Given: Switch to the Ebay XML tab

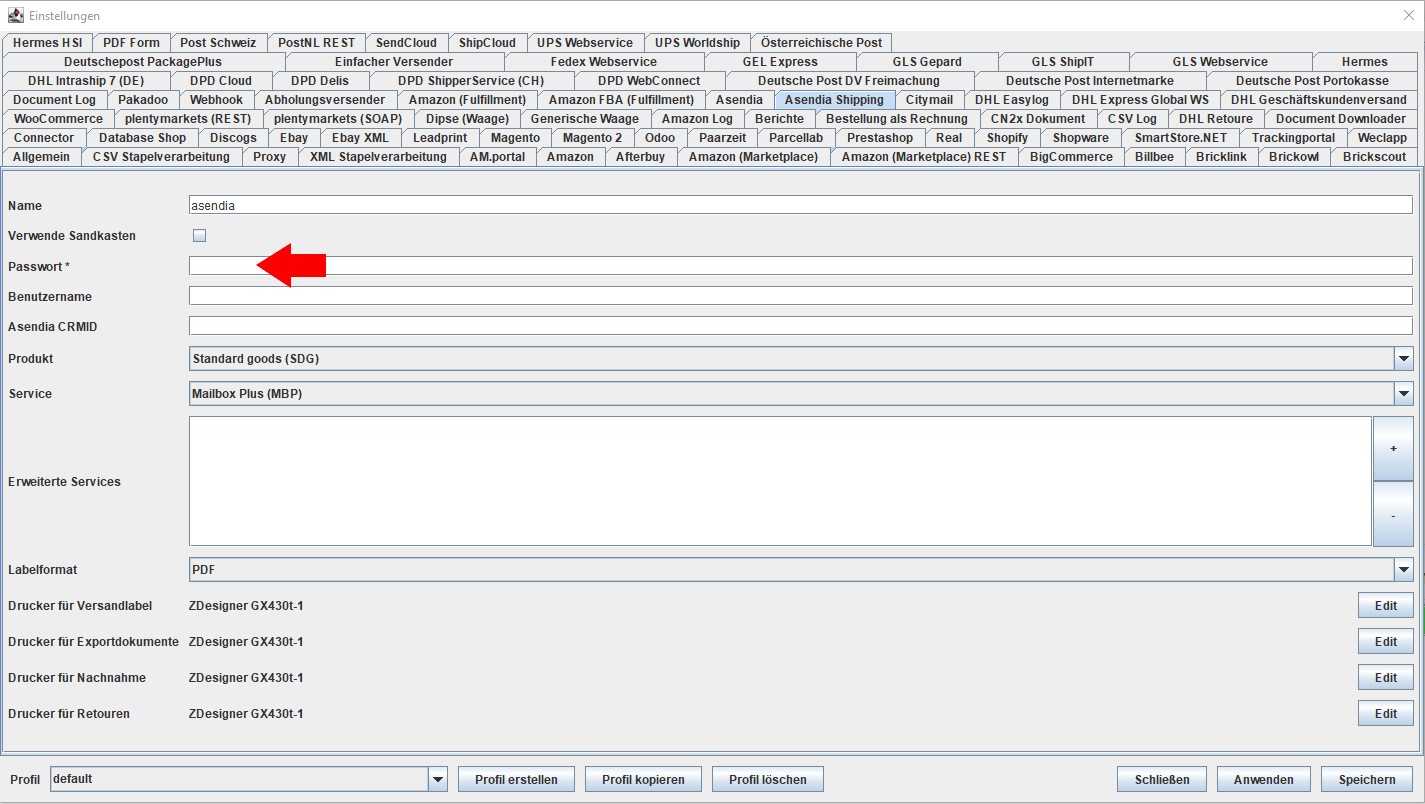Looking at the screenshot, I should click(360, 138).
